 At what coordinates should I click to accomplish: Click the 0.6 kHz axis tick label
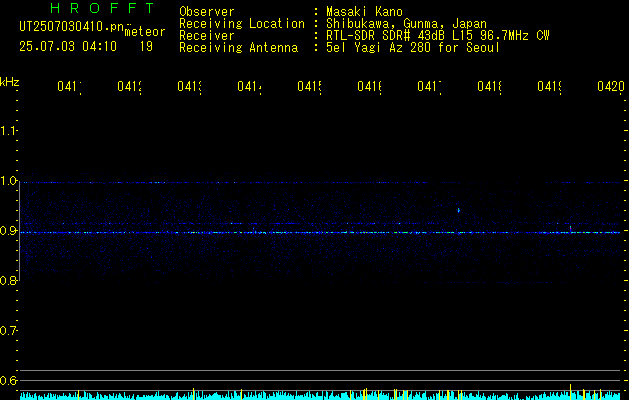[x=8, y=380]
